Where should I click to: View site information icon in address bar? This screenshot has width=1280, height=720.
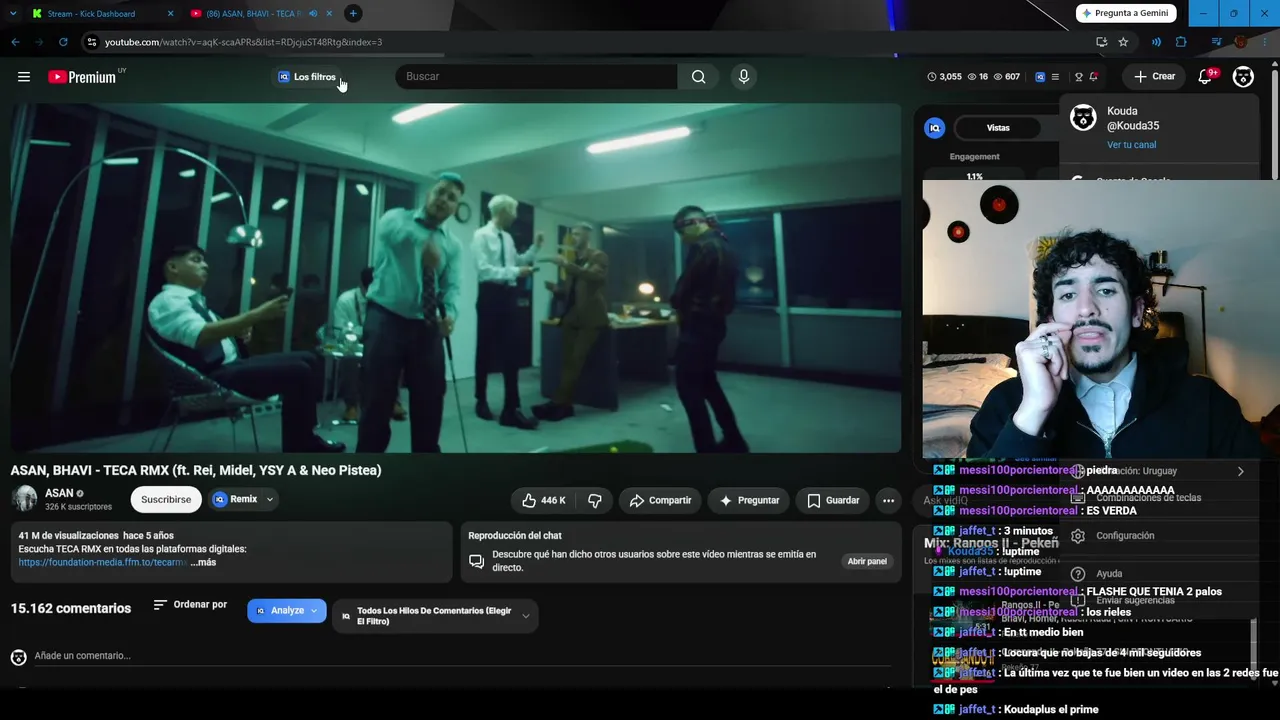pos(91,42)
